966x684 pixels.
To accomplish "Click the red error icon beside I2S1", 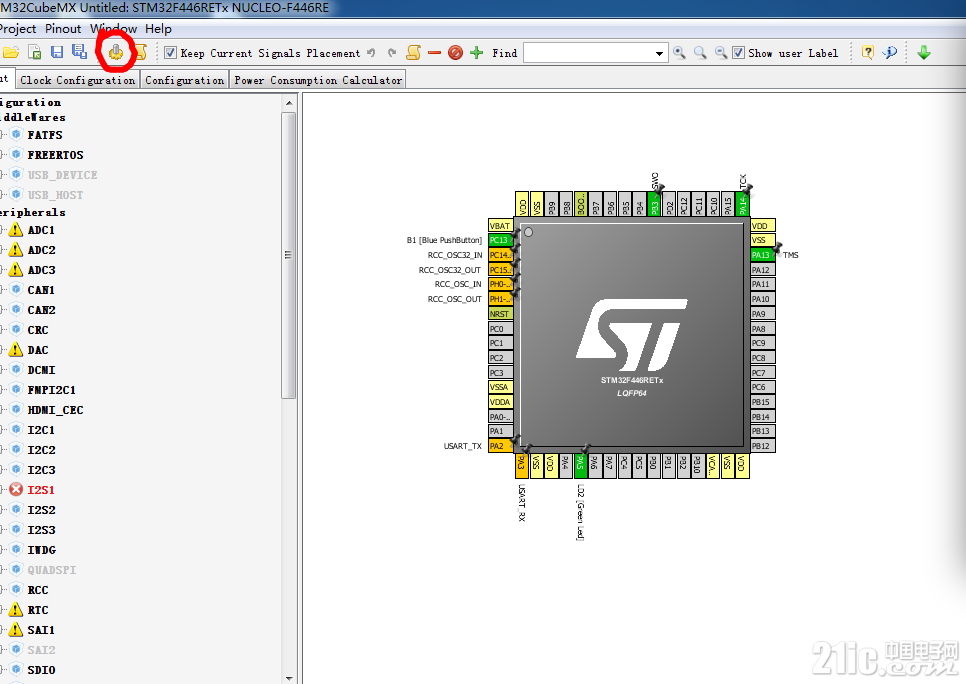I will [16, 490].
